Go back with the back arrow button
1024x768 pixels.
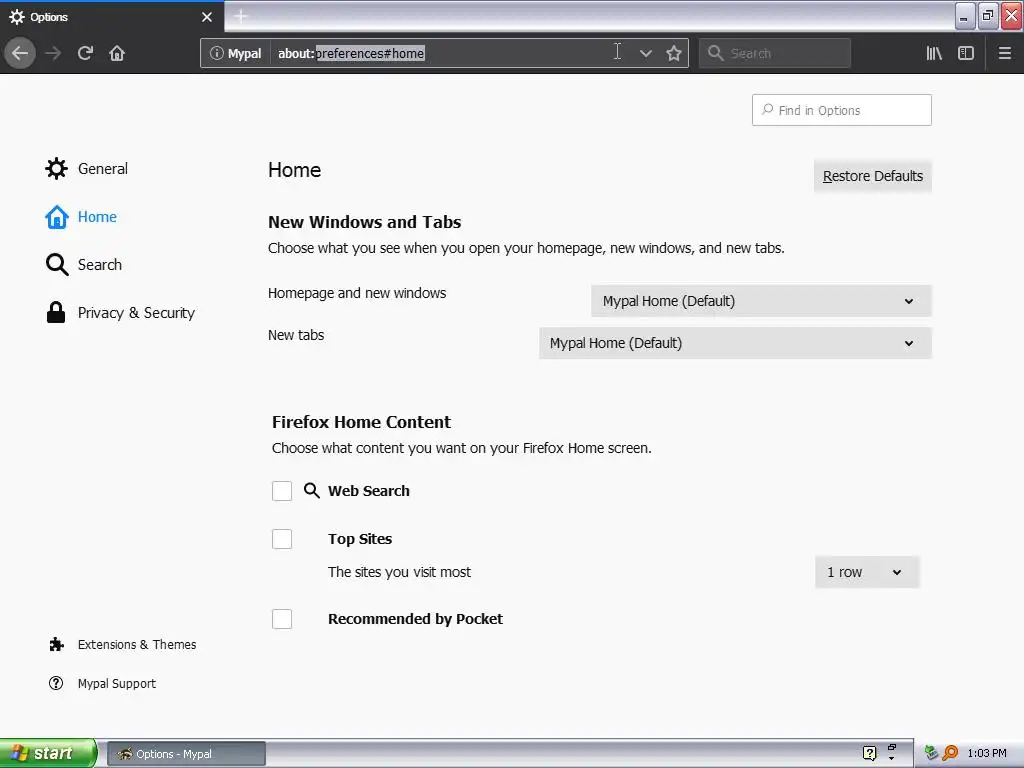point(20,53)
